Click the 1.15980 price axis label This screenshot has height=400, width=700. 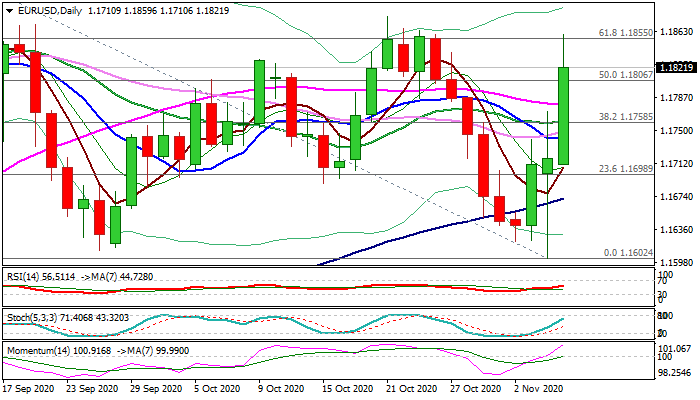point(677,262)
